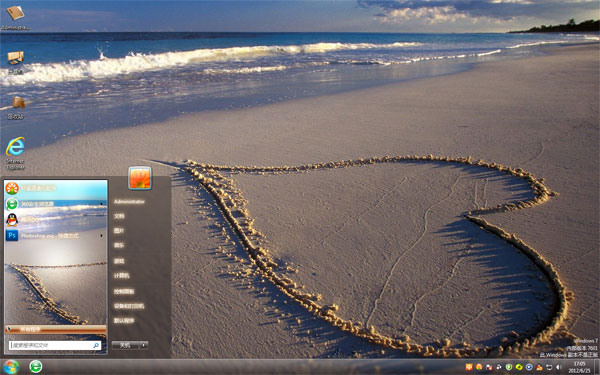Expand 360 browser jump list arrow
Image resolution: width=600 pixels, height=375 pixels.
(x=101, y=204)
